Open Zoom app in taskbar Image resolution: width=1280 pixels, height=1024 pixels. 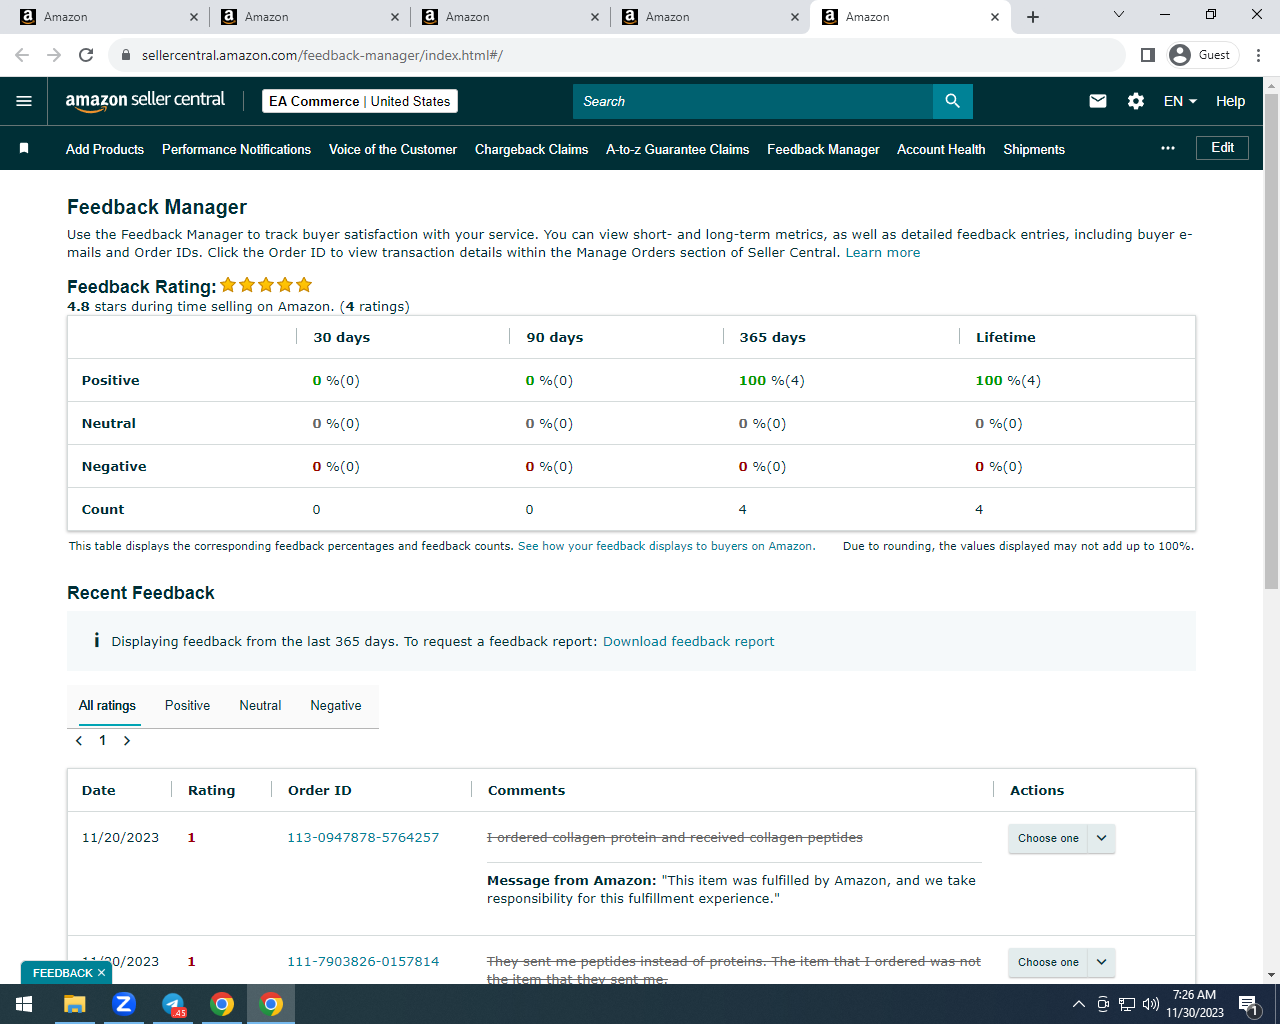pos(124,1004)
